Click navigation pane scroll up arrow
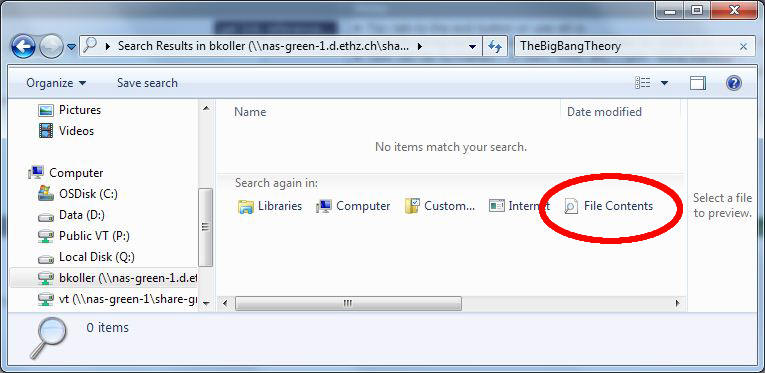 coord(206,108)
